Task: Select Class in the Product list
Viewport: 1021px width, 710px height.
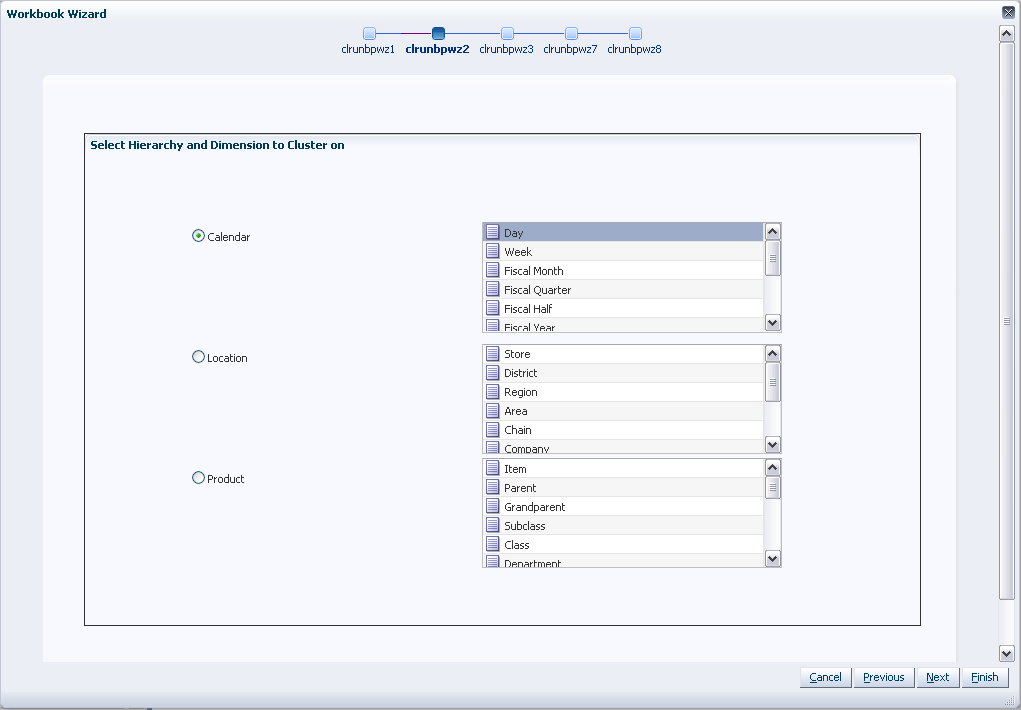Action: (x=623, y=544)
